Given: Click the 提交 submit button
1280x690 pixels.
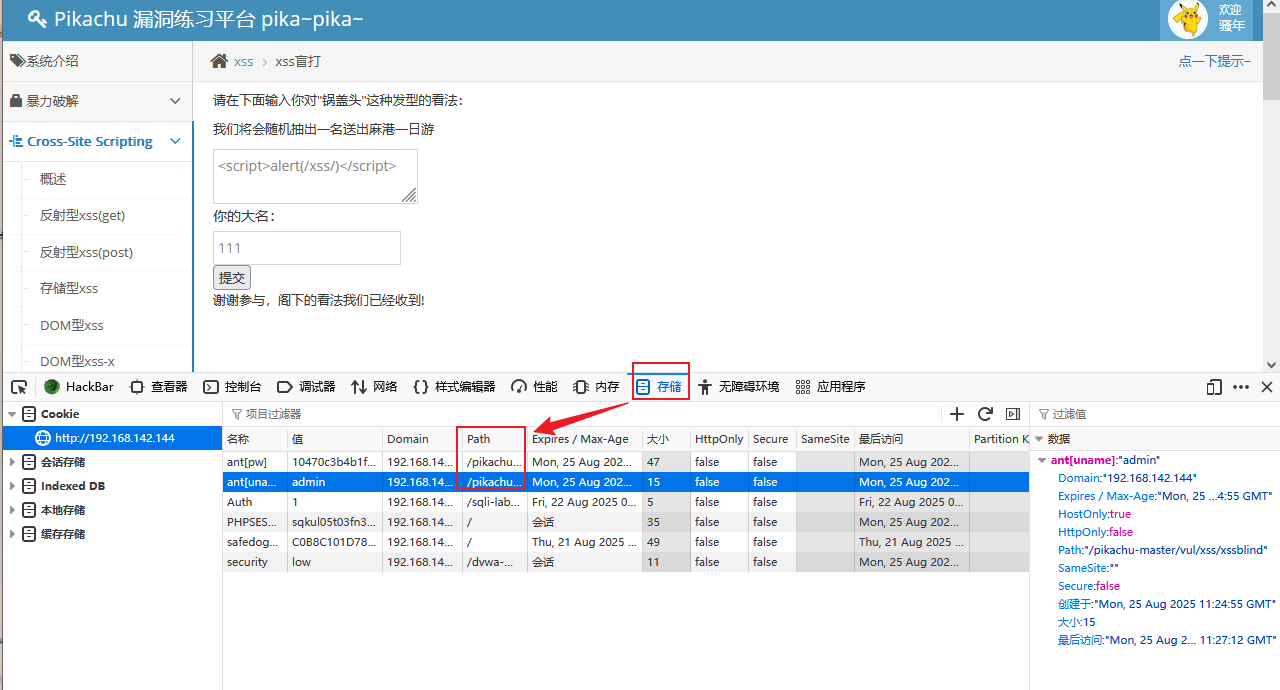Looking at the screenshot, I should [232, 278].
